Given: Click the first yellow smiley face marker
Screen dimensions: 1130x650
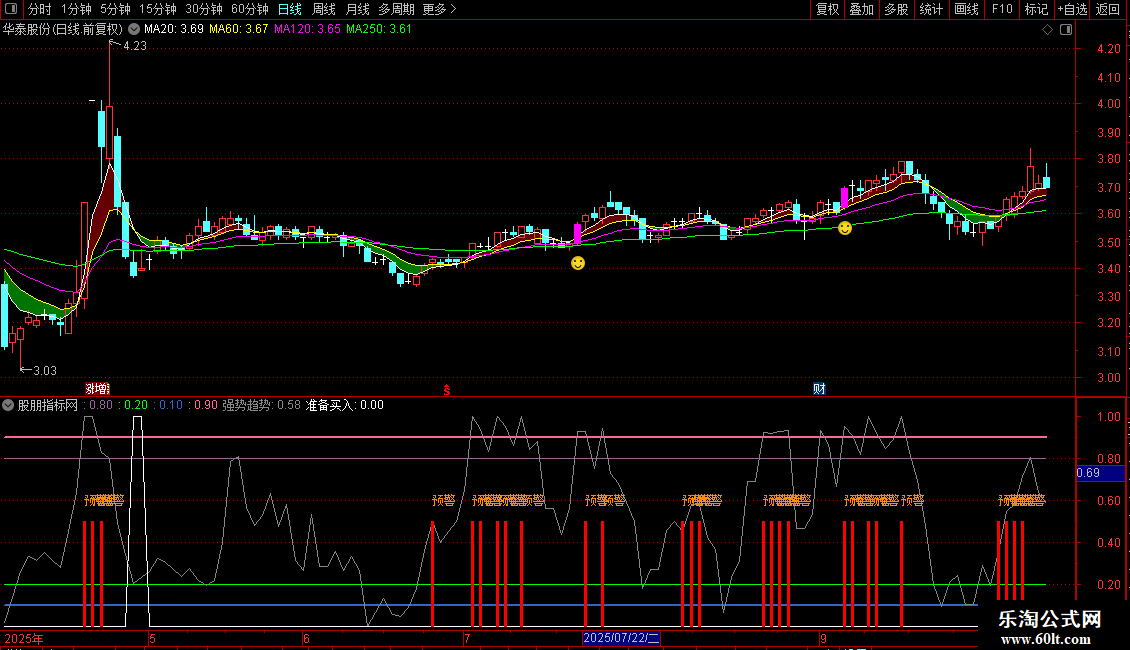Looking at the screenshot, I should [578, 263].
